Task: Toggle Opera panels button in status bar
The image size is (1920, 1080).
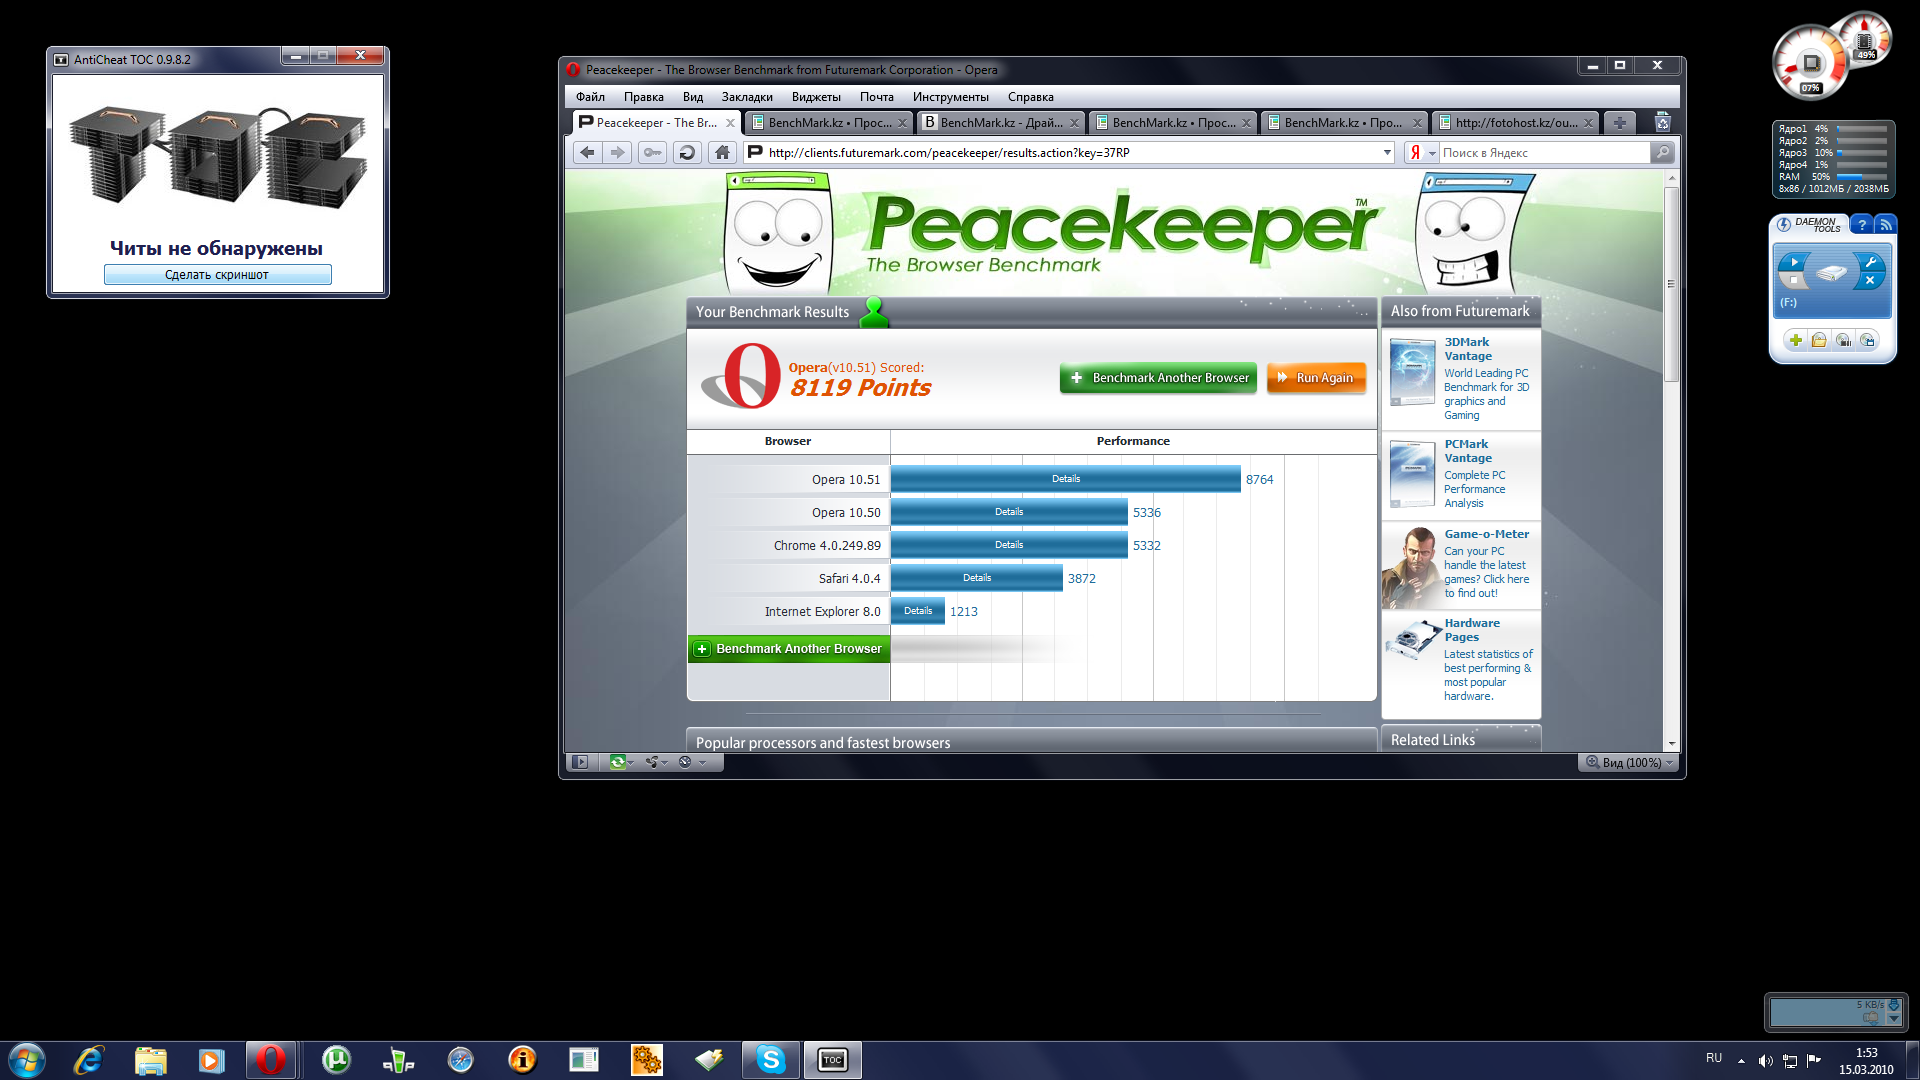Action: pos(580,762)
